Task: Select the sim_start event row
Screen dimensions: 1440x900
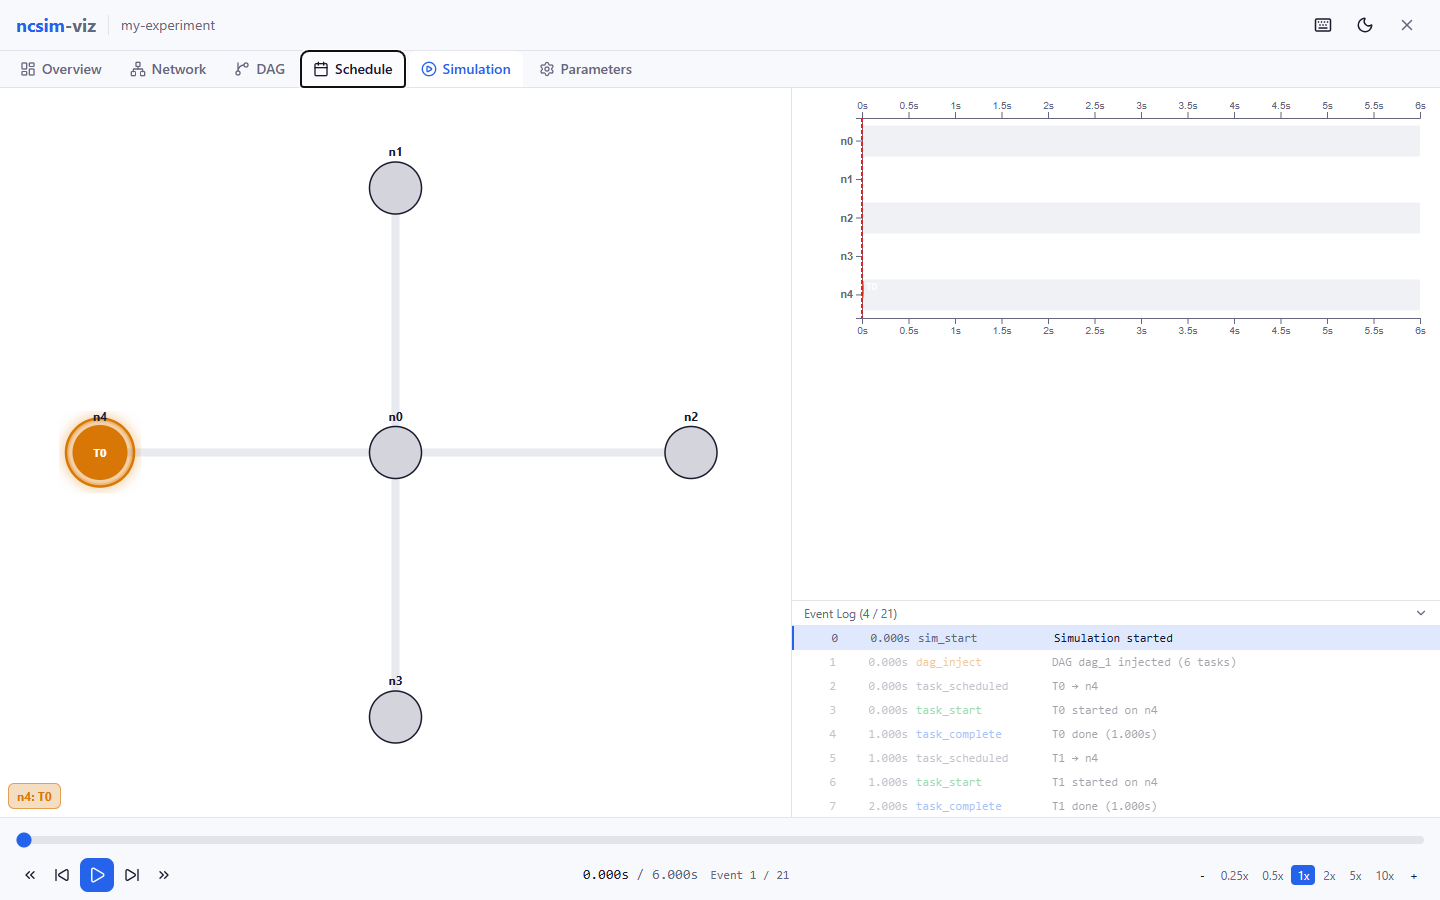Action: pyautogui.click(x=1116, y=638)
